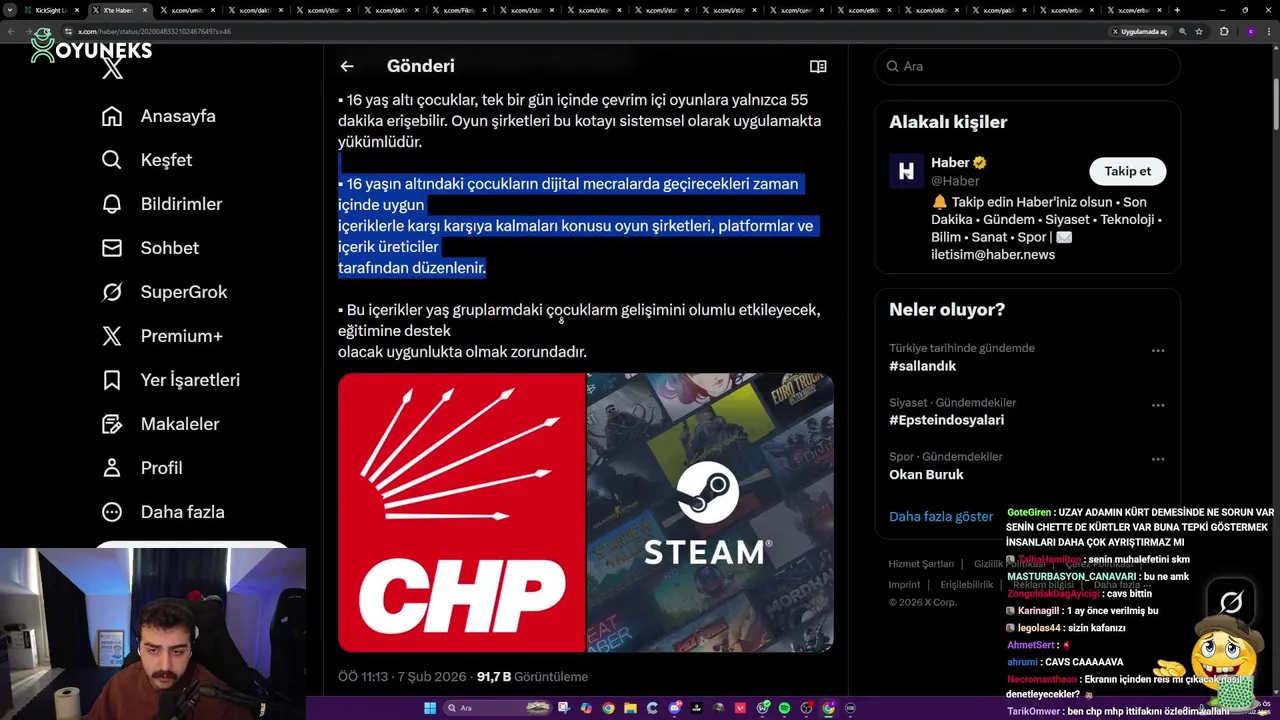
Task: Open more options for #sallandık trend
Action: [x=1157, y=351]
